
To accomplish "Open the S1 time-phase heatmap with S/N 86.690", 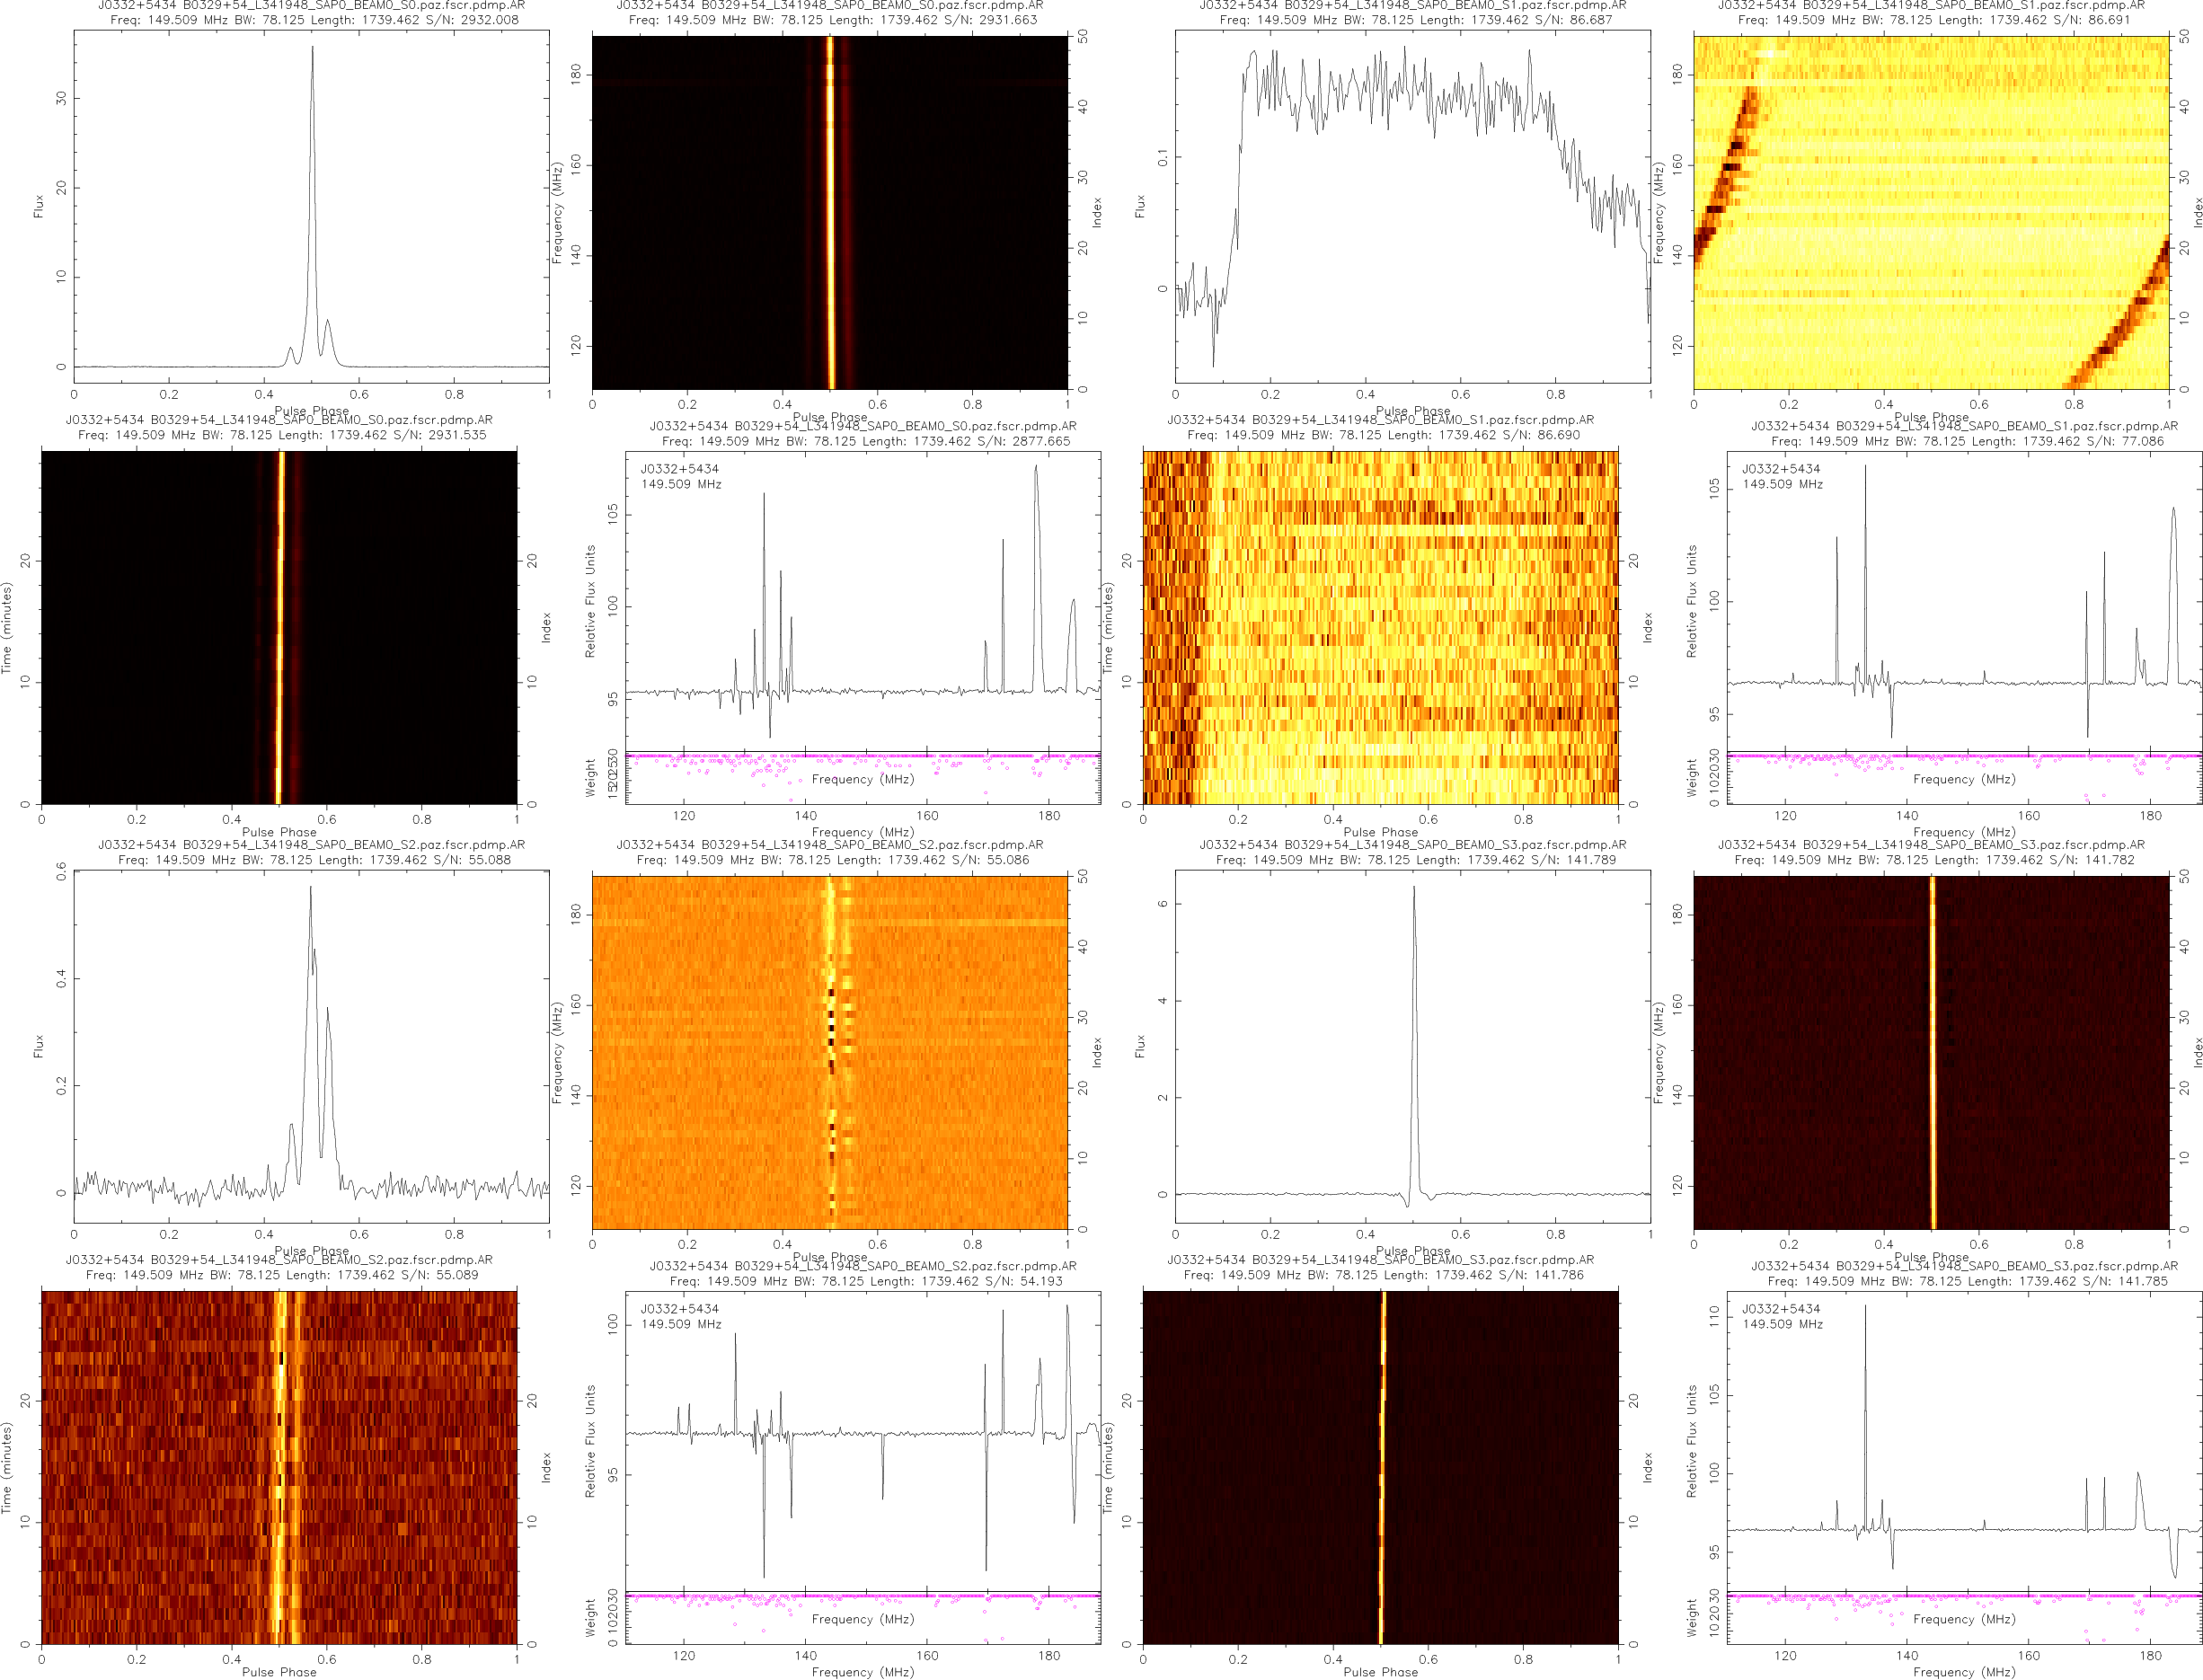I will coord(1380,627).
